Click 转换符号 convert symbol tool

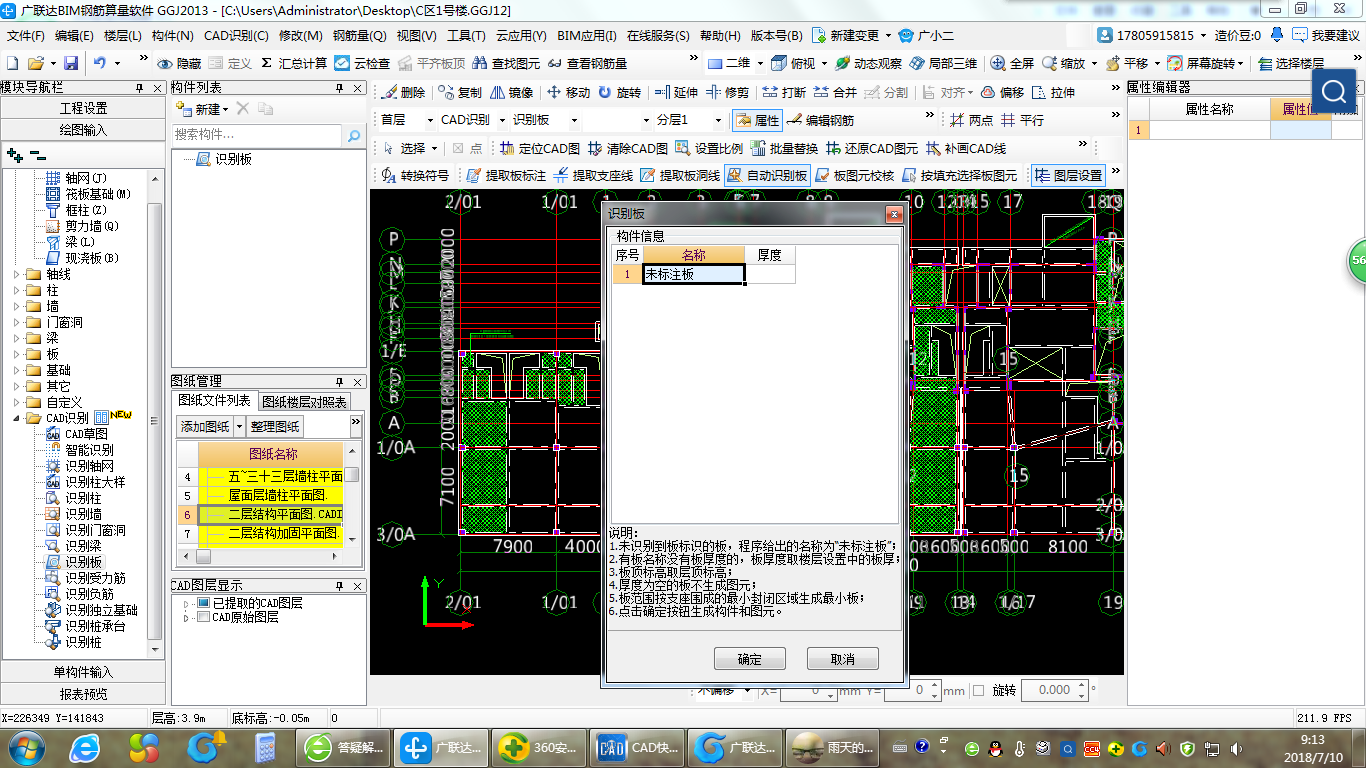[415, 175]
